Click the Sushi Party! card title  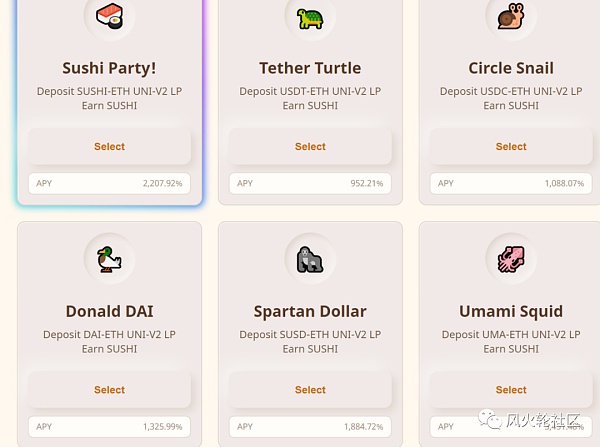(109, 68)
